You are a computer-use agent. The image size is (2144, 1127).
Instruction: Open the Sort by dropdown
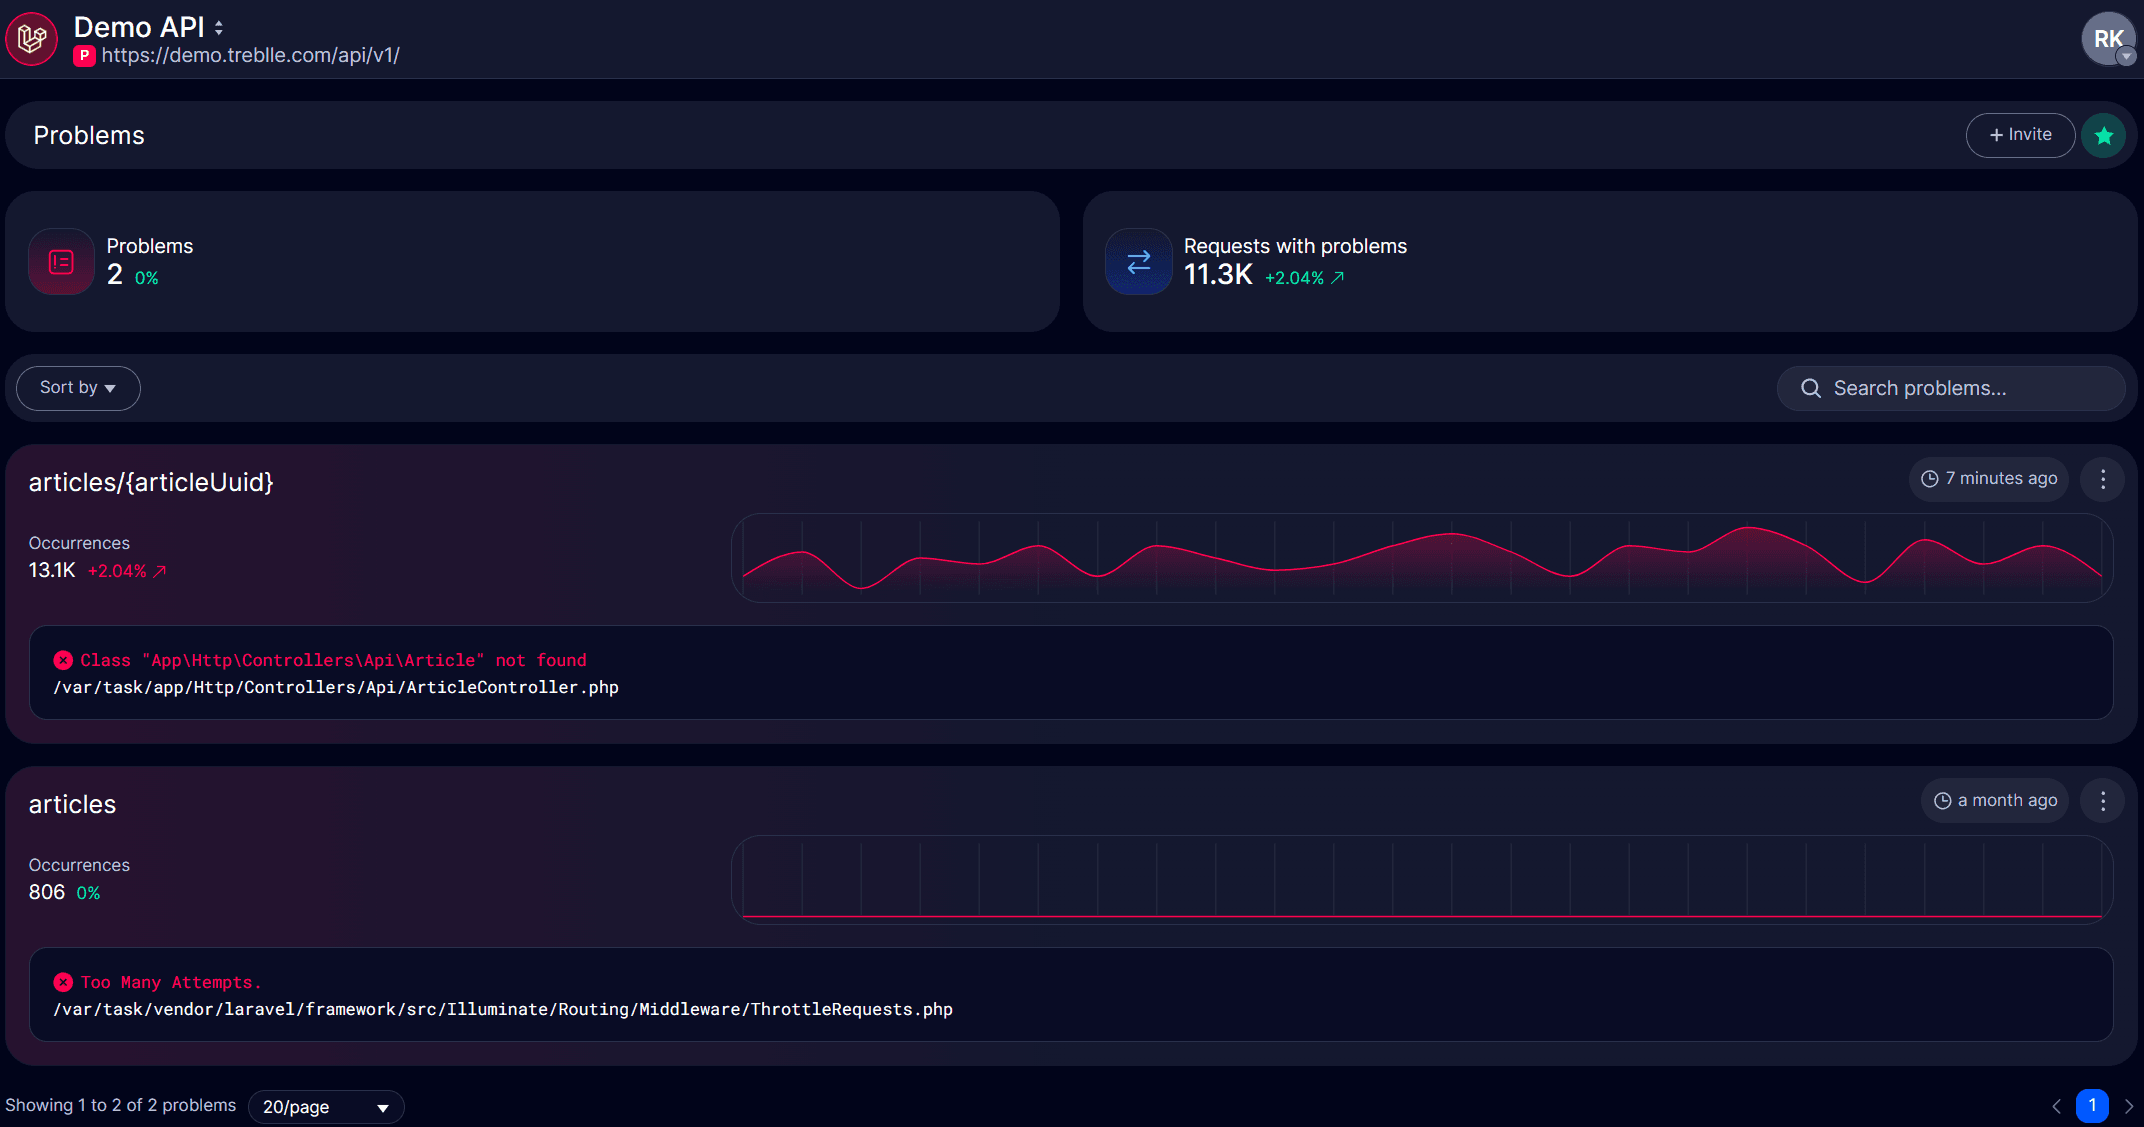tap(78, 388)
